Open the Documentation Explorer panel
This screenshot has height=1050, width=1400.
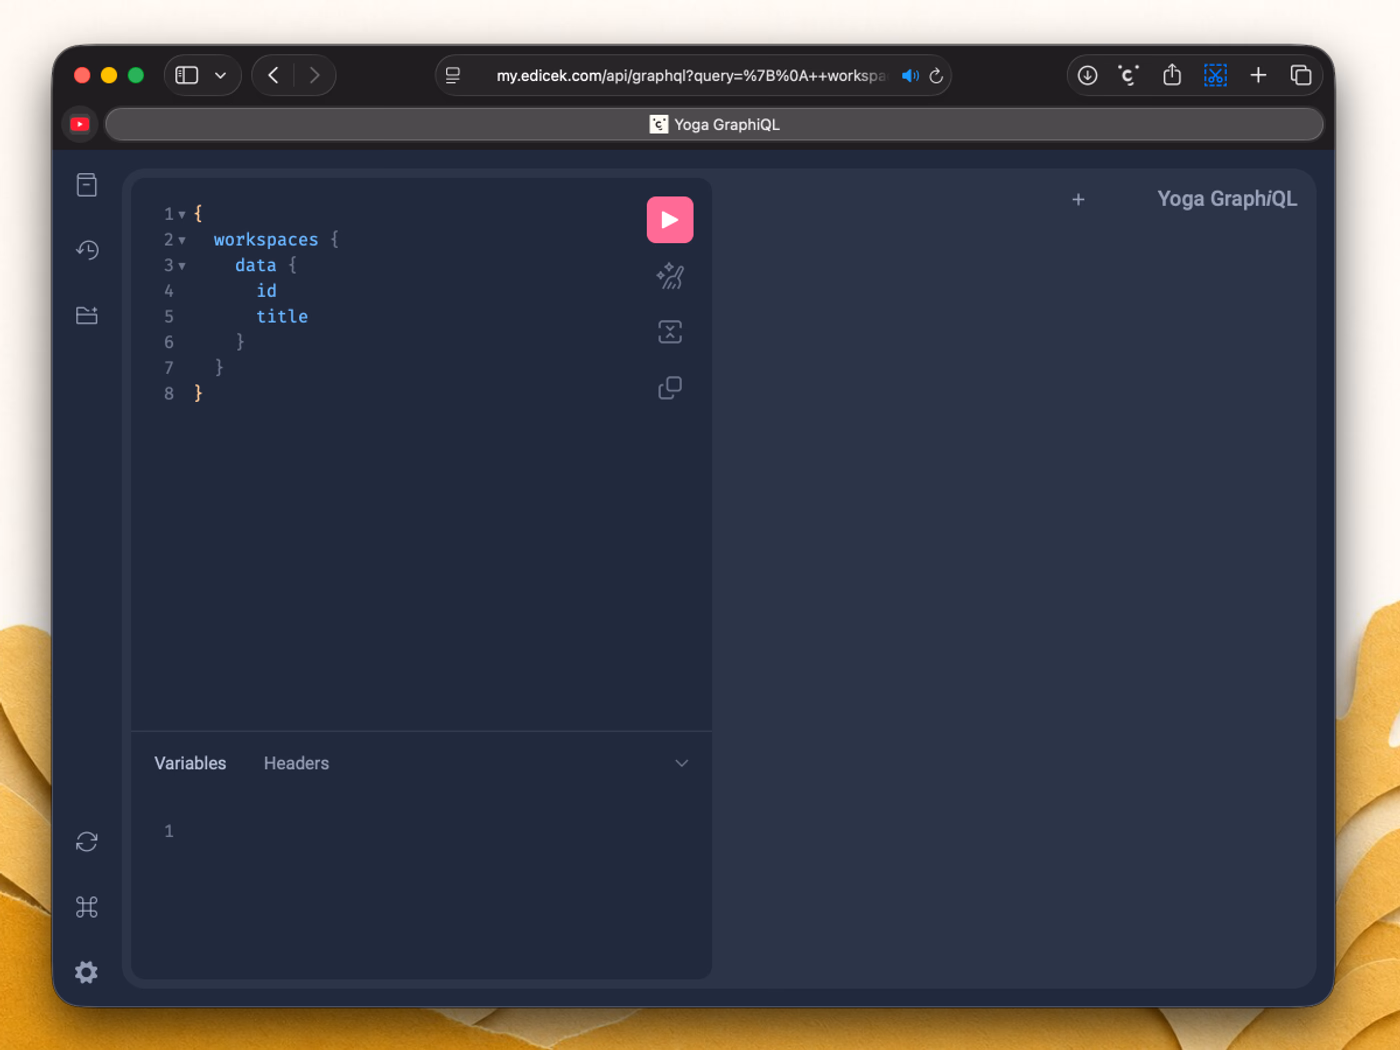pyautogui.click(x=87, y=185)
